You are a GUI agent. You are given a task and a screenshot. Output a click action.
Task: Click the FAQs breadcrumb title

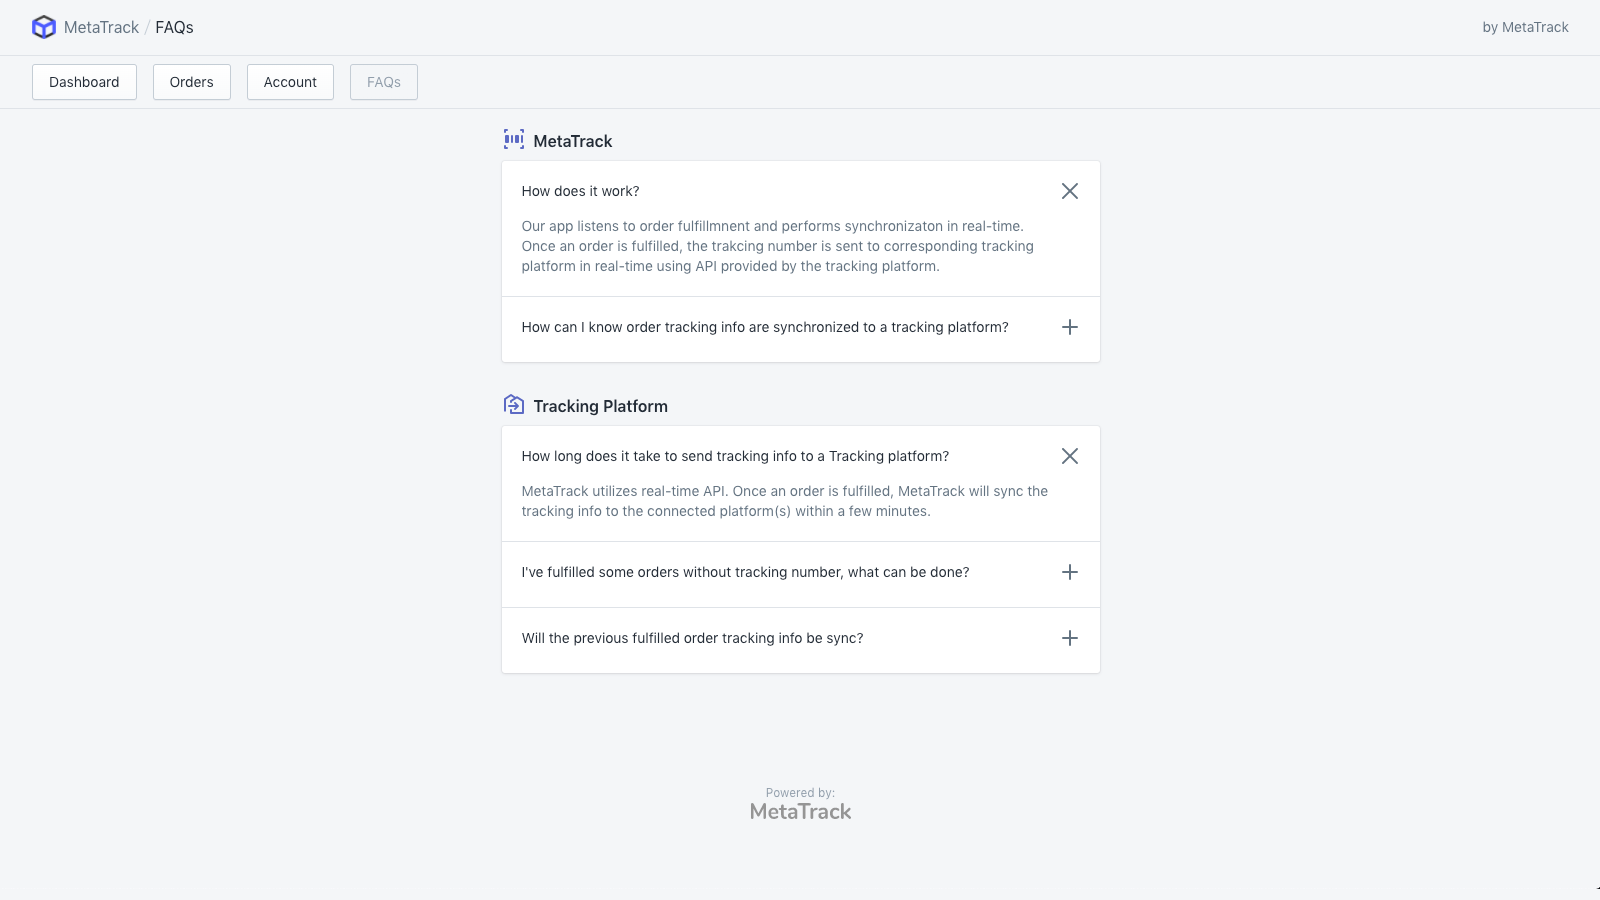click(x=174, y=27)
